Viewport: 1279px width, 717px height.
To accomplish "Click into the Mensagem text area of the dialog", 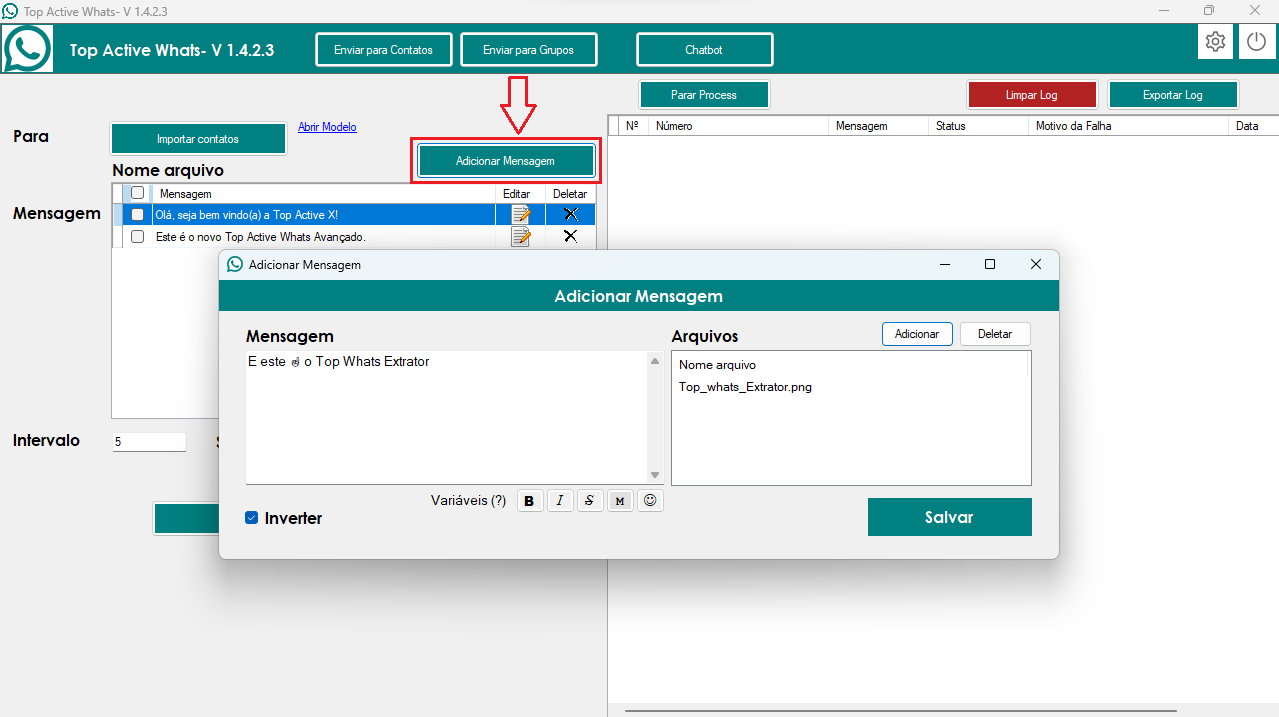I will coord(447,417).
